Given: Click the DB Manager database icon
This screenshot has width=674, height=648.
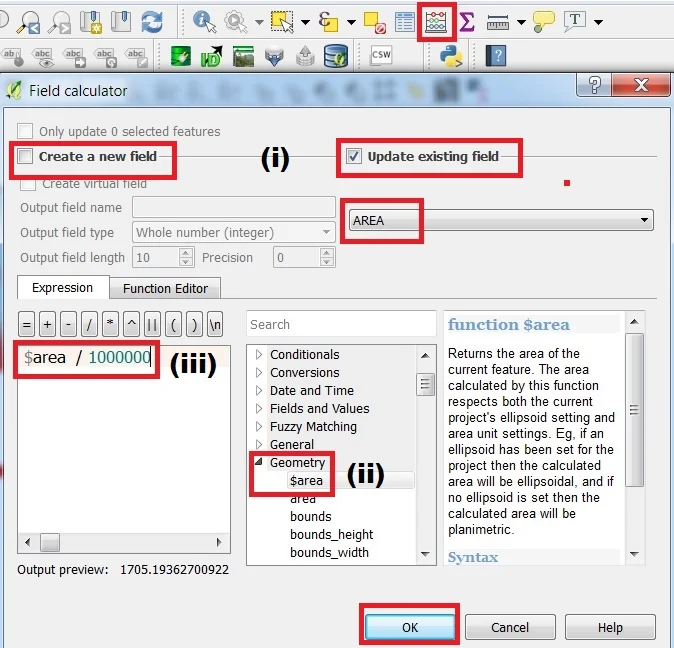Looking at the screenshot, I should [x=336, y=56].
